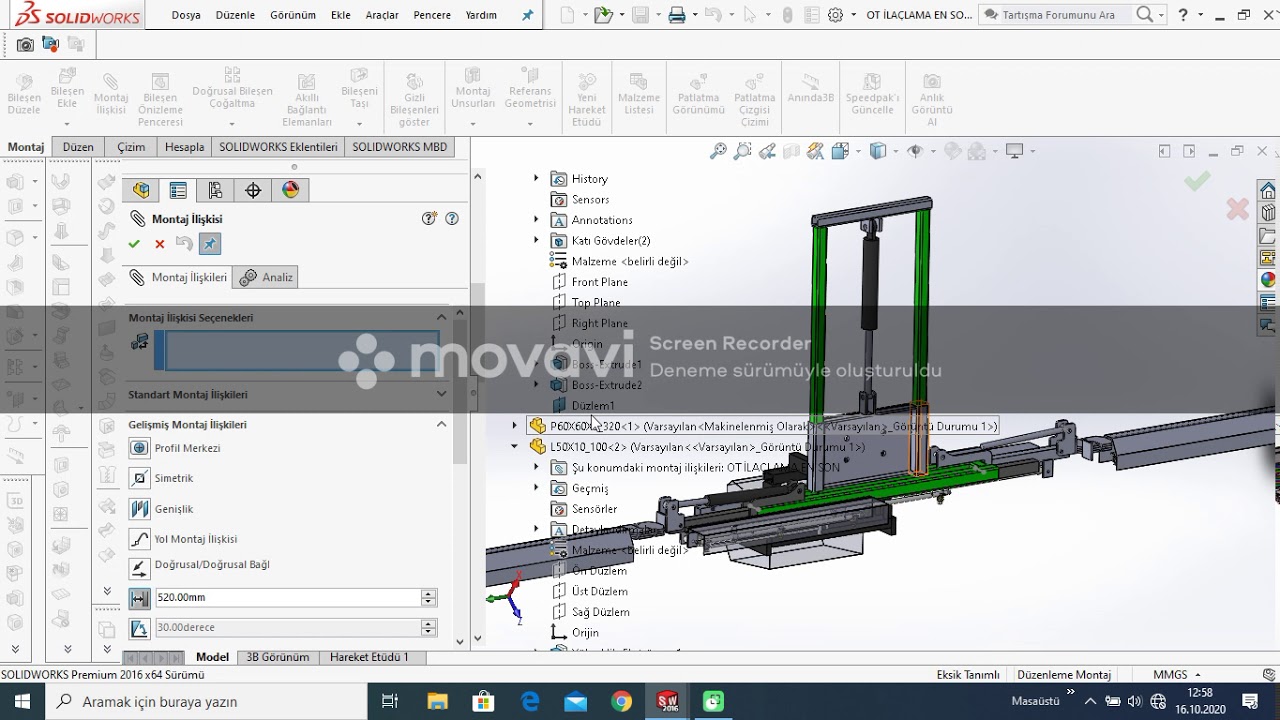This screenshot has height=720, width=1280.
Task: Open Google Chrome from the taskbar
Action: point(622,701)
